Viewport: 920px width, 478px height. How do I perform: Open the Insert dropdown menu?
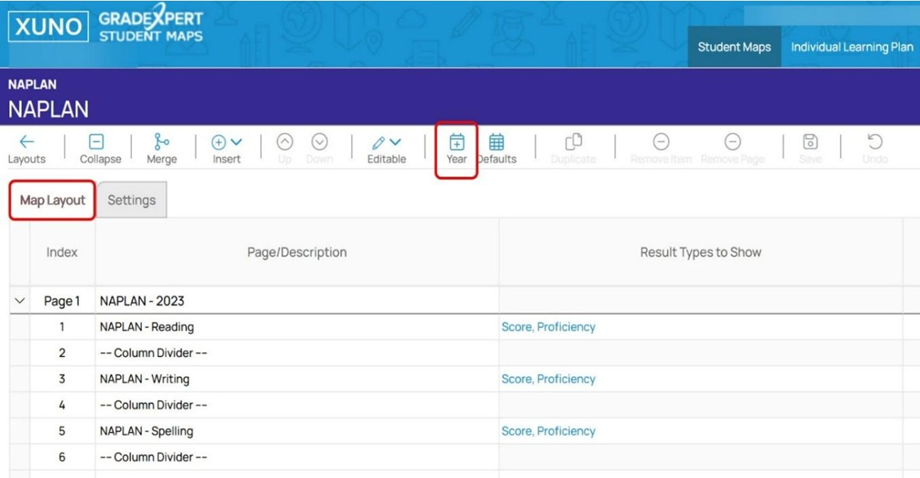point(227,143)
